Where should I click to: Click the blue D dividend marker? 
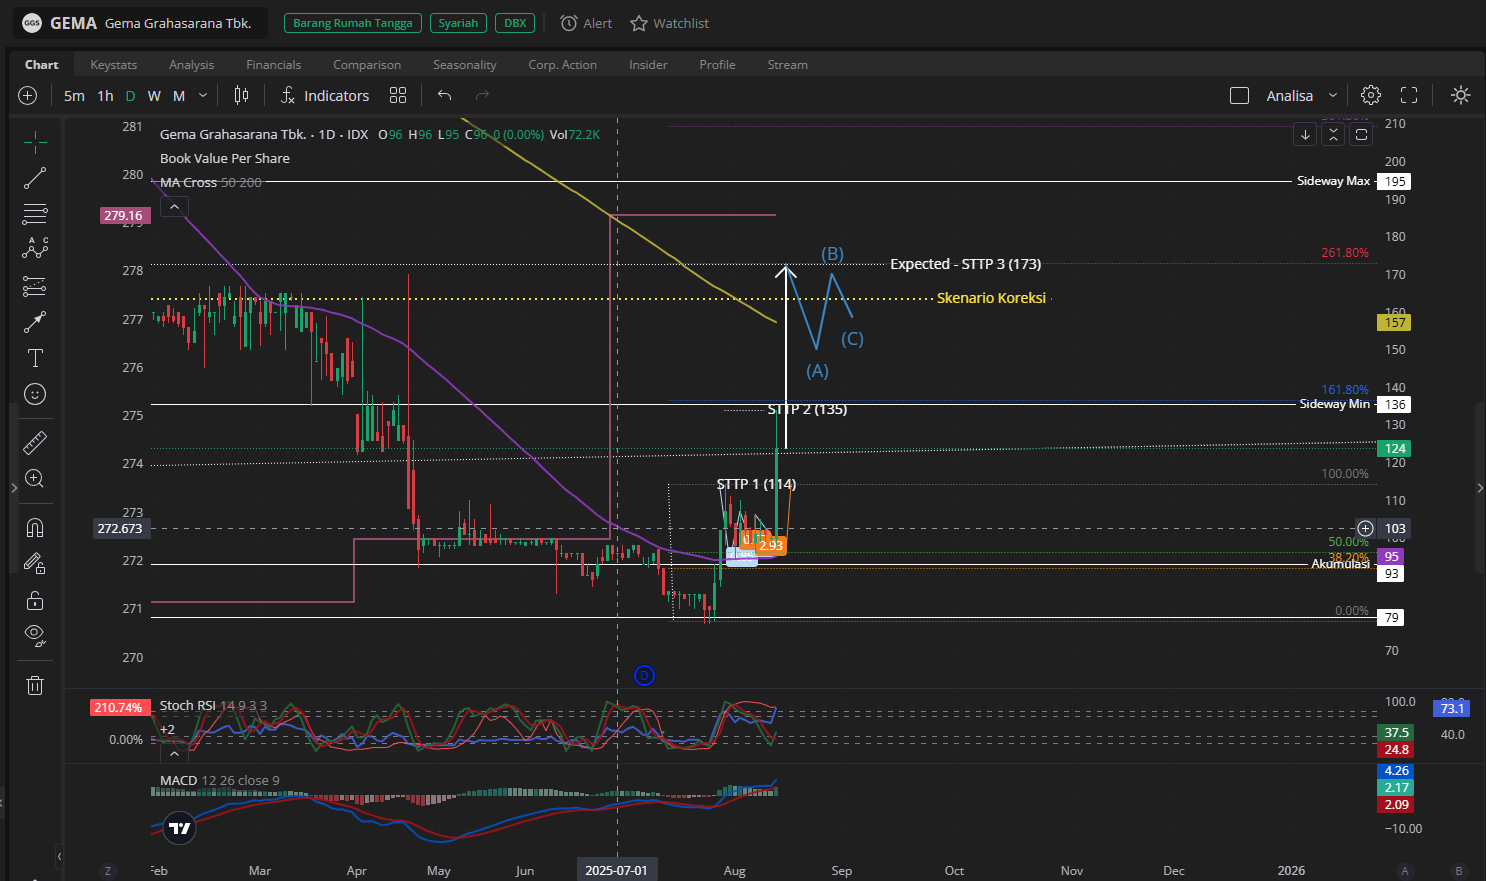tap(644, 676)
